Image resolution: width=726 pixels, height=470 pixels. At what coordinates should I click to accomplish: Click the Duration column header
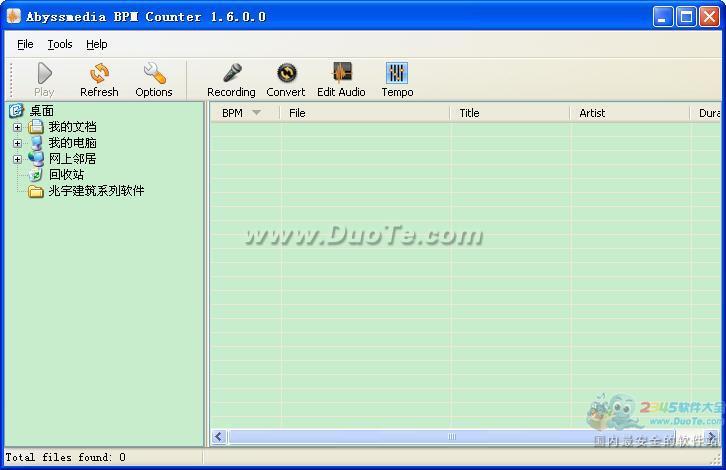point(706,113)
